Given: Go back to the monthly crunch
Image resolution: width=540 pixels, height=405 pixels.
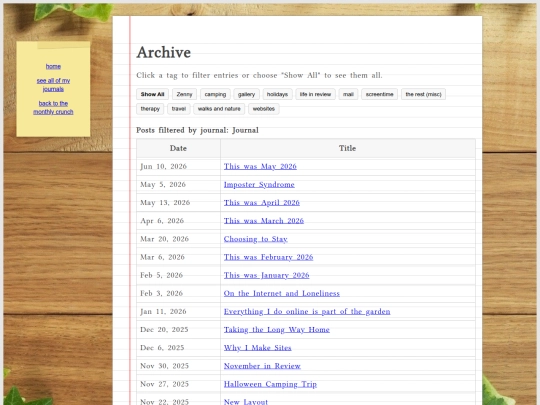Looking at the screenshot, I should 53,107.
